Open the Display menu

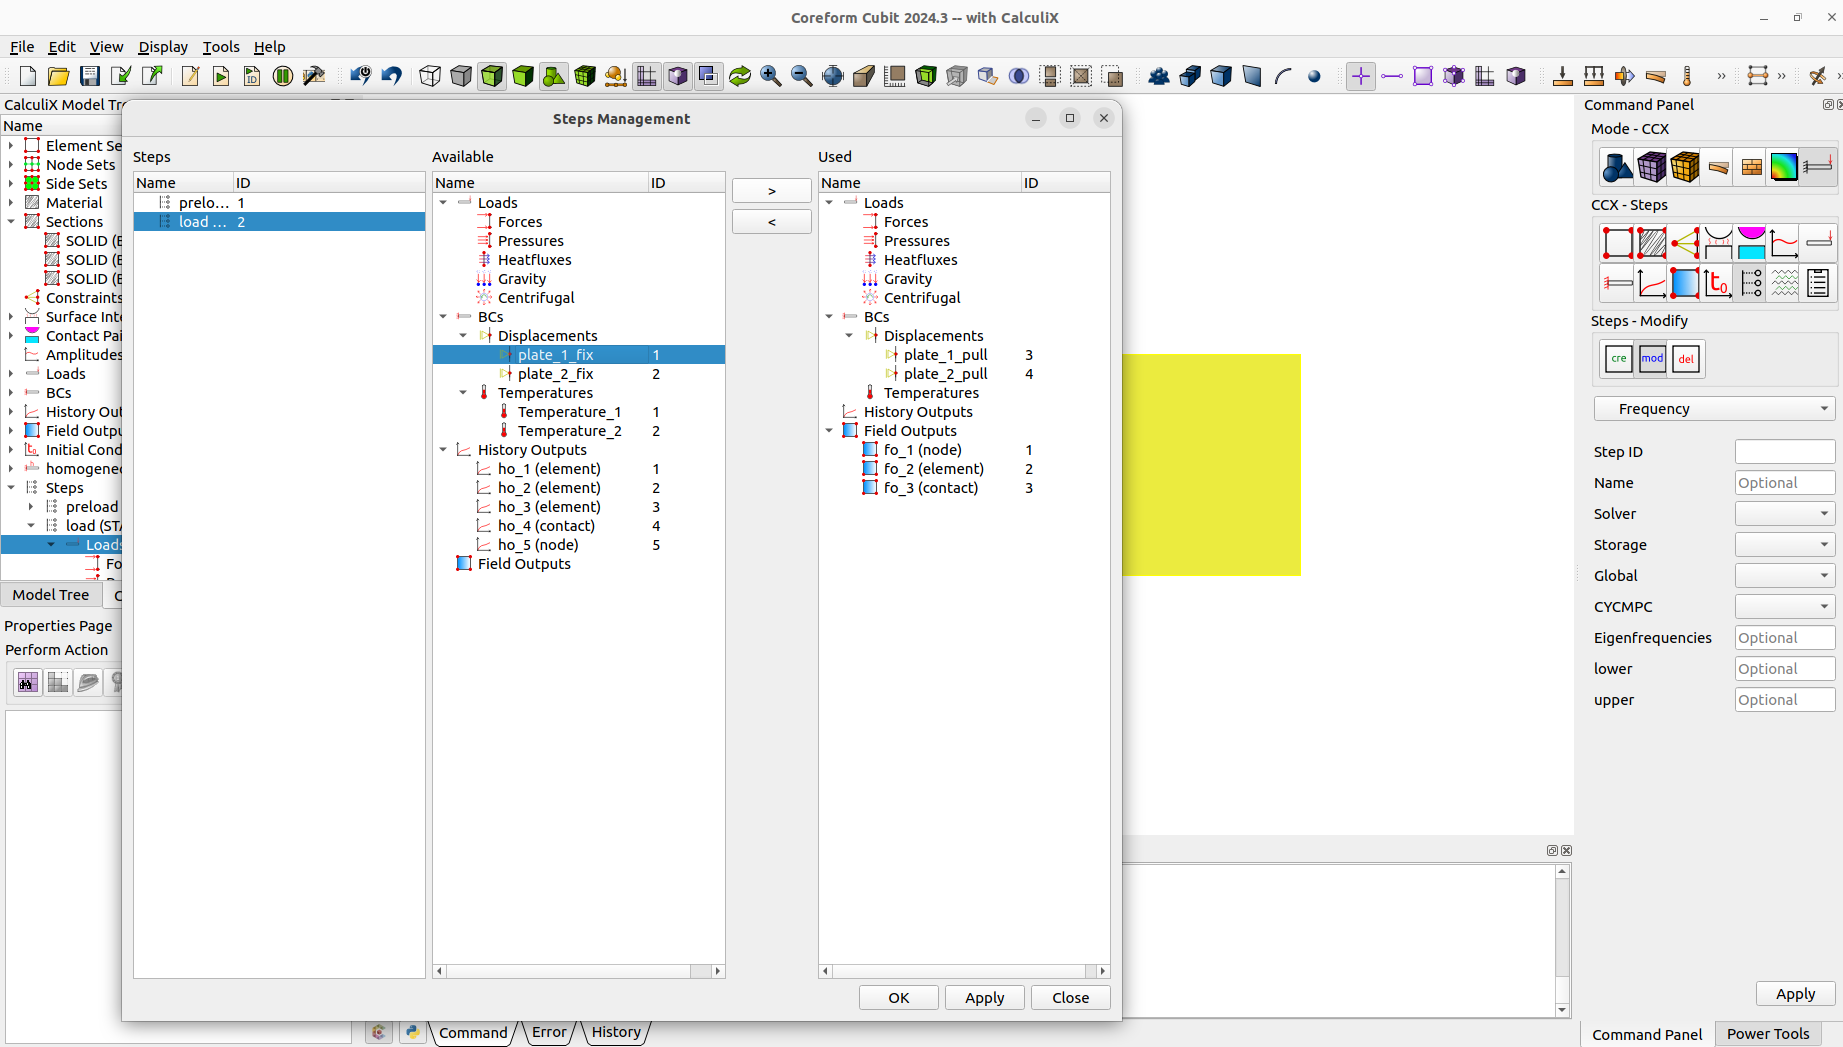pyautogui.click(x=162, y=47)
